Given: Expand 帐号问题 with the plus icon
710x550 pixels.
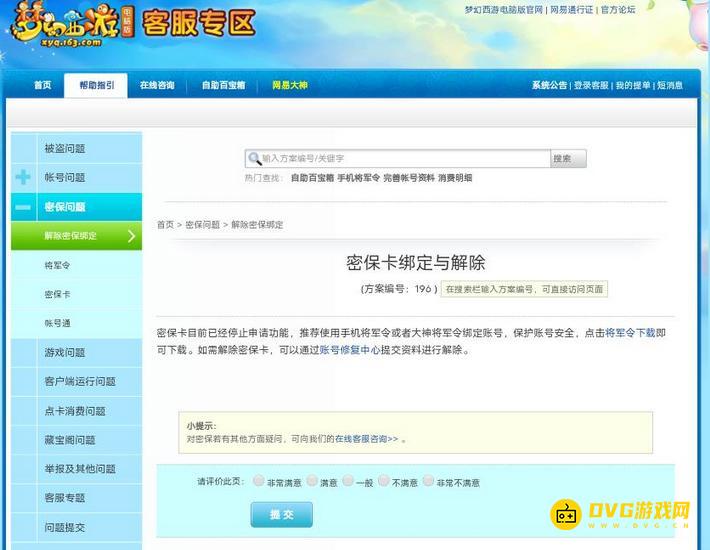Looking at the screenshot, I should click(x=23, y=177).
